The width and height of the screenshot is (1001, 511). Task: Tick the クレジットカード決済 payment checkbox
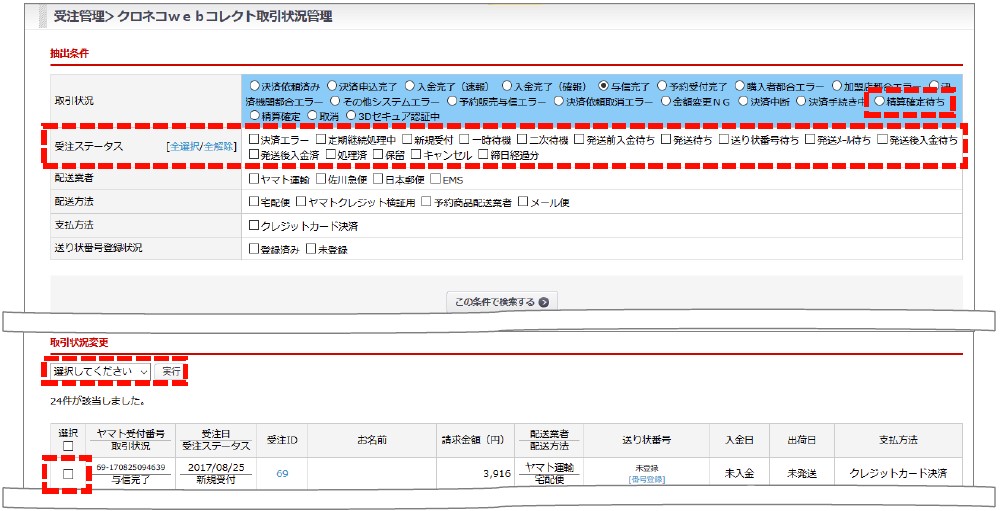coord(253,226)
